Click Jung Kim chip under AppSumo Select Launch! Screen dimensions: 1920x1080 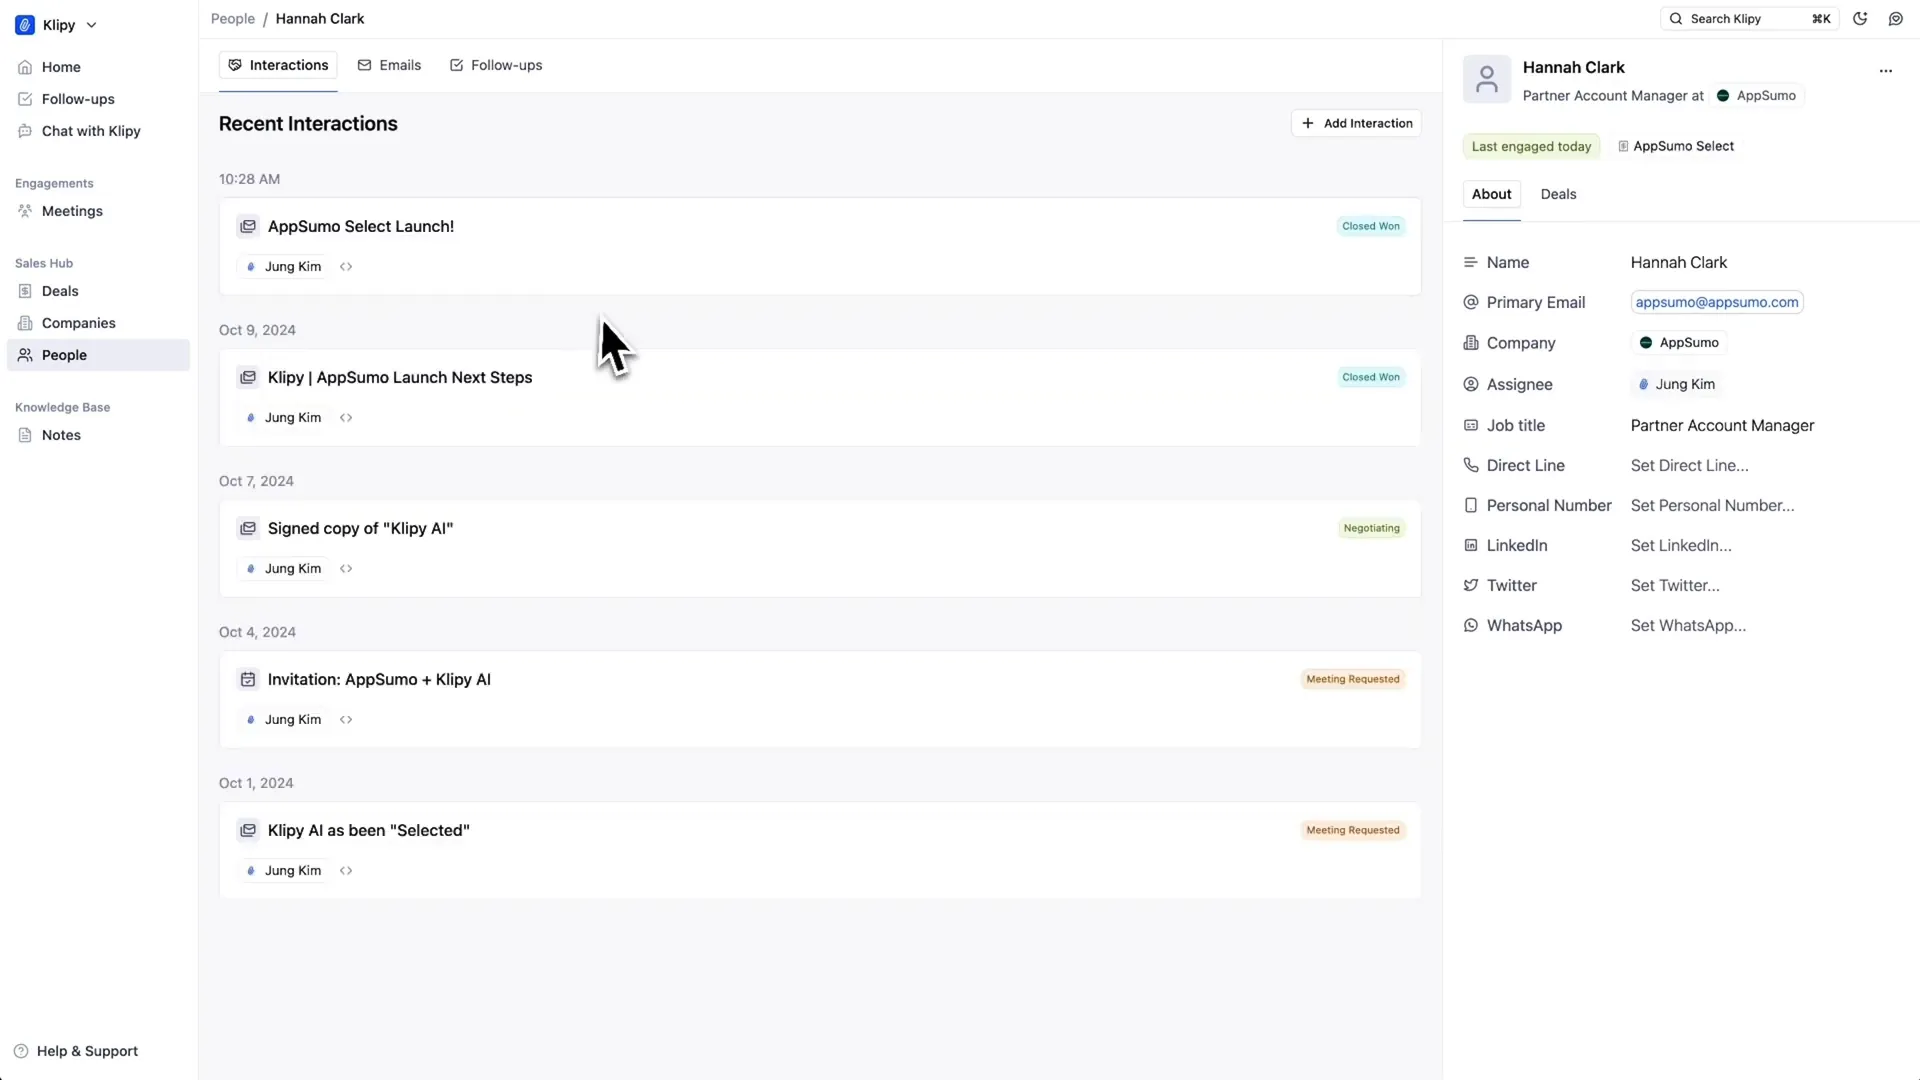284,267
